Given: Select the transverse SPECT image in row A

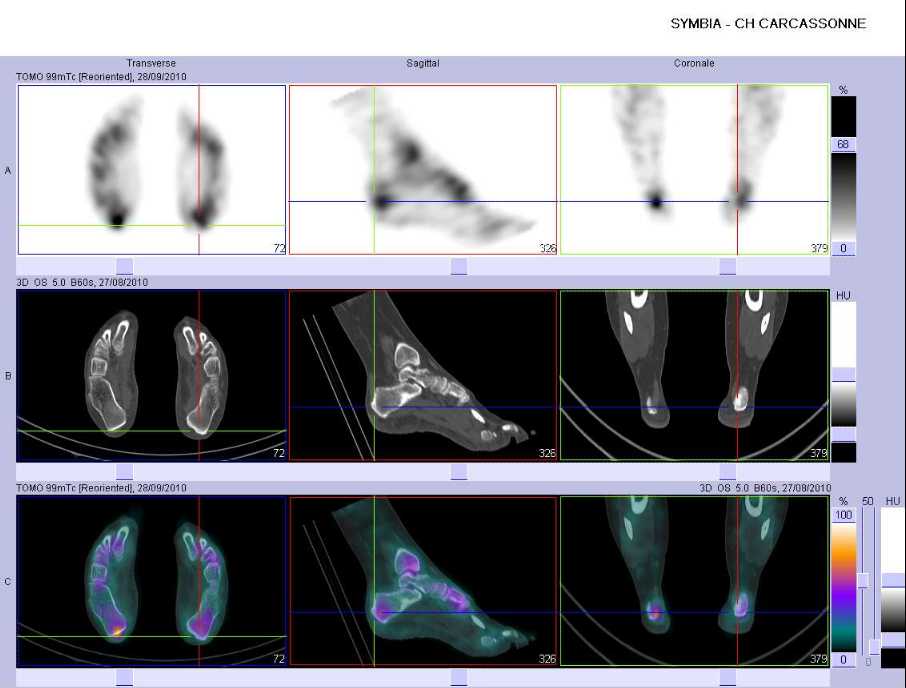Looking at the screenshot, I should [x=152, y=170].
